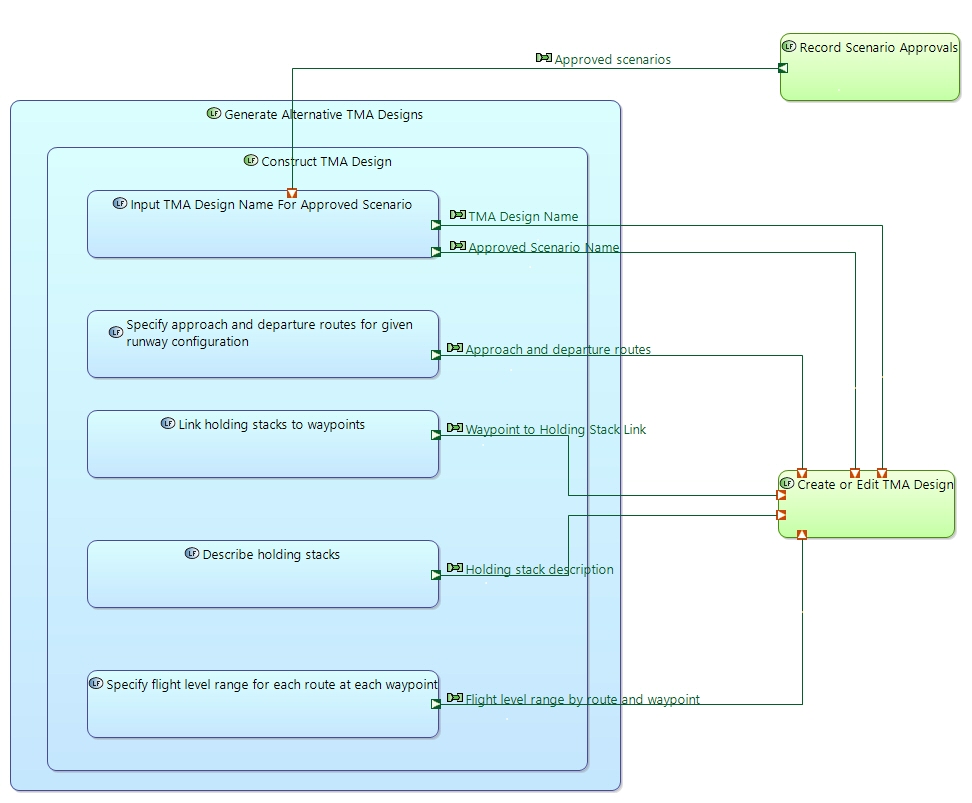Click LF icon of Link holding stacks to waypoints
The height and width of the screenshot is (803, 972).
[x=168, y=424]
